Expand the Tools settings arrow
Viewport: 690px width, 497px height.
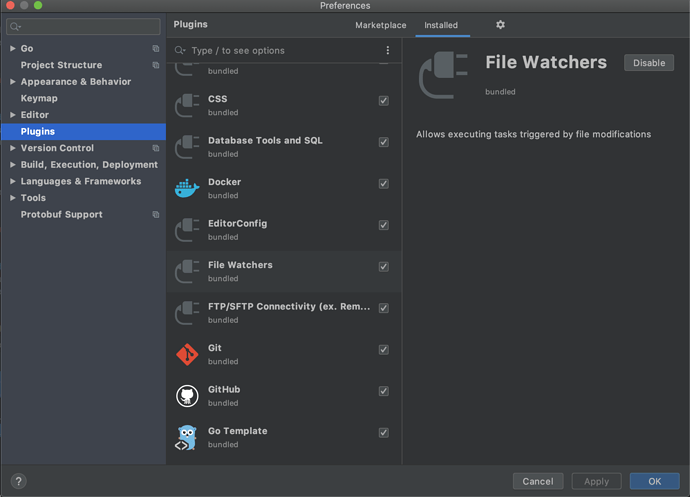(13, 198)
